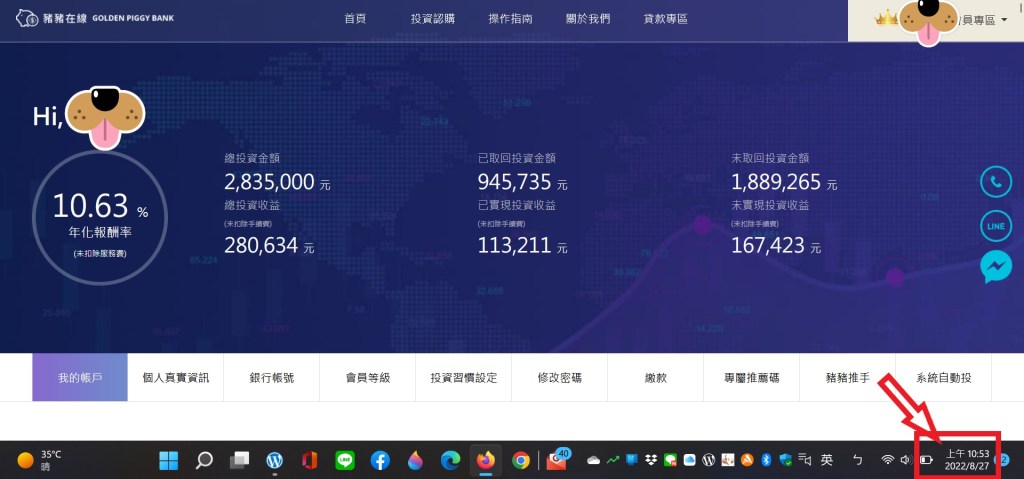
Task: Click the Golden Piggy Bank logo
Action: pos(88,19)
